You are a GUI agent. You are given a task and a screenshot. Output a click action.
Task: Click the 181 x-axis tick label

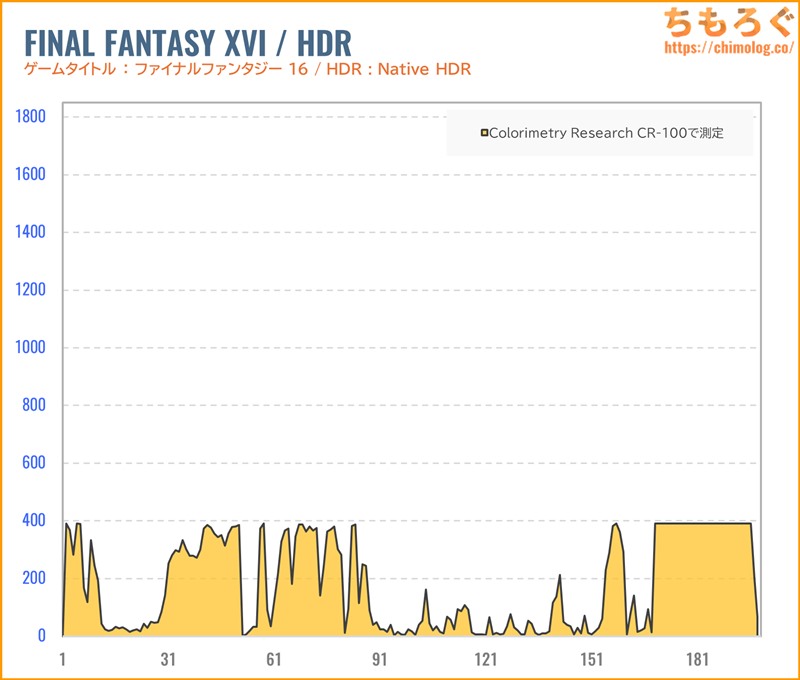(x=698, y=659)
